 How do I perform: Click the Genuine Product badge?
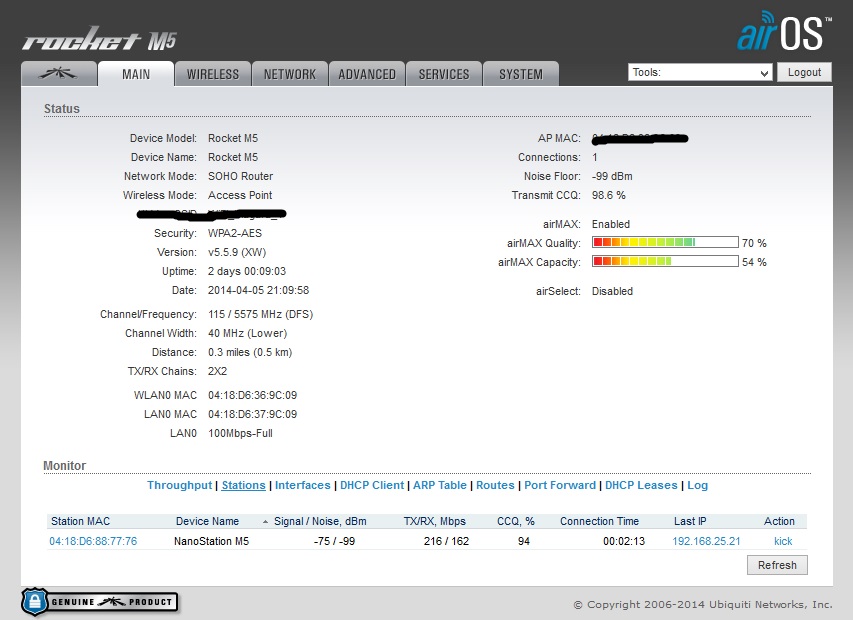pyautogui.click(x=100, y=602)
